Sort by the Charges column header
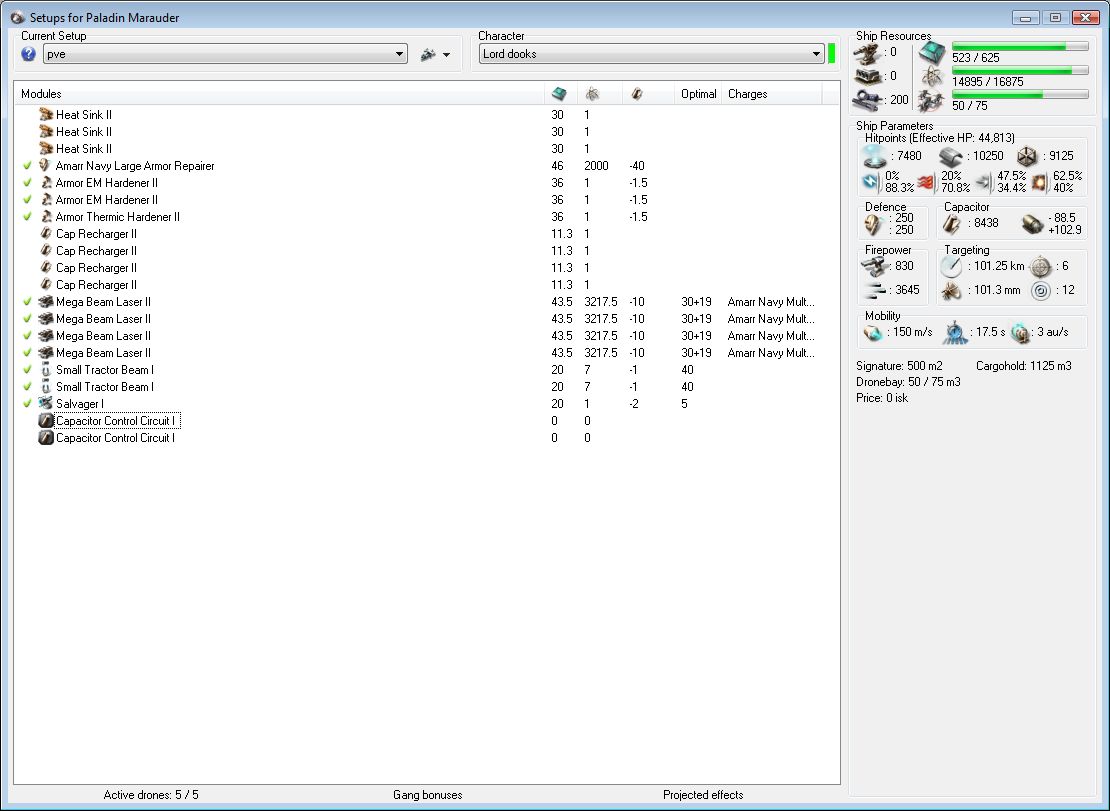 click(748, 93)
